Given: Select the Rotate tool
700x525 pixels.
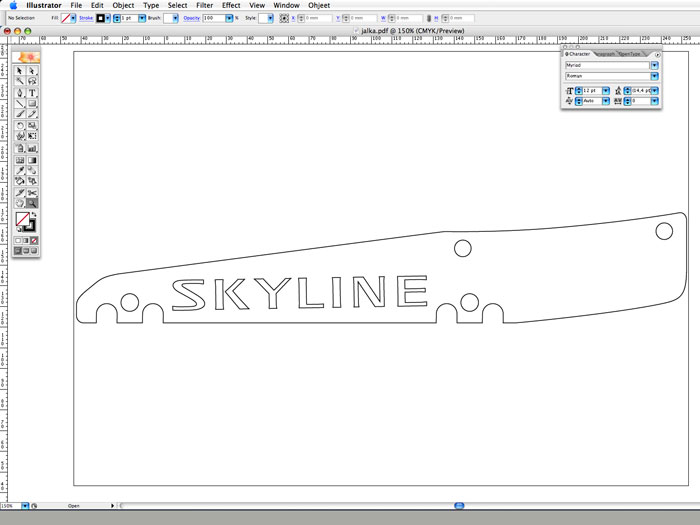Looking at the screenshot, I should coord(20,125).
